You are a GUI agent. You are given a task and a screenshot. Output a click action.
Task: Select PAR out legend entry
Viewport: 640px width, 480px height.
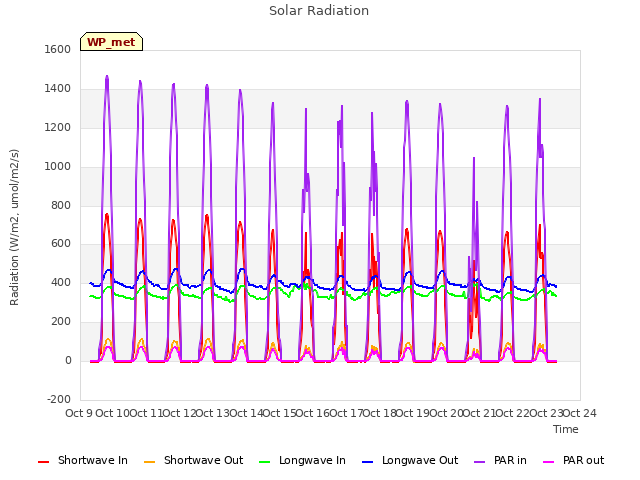(x=573, y=460)
